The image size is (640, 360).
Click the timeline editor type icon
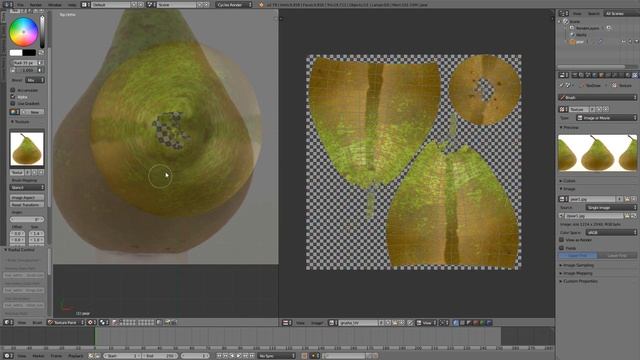click(8, 356)
